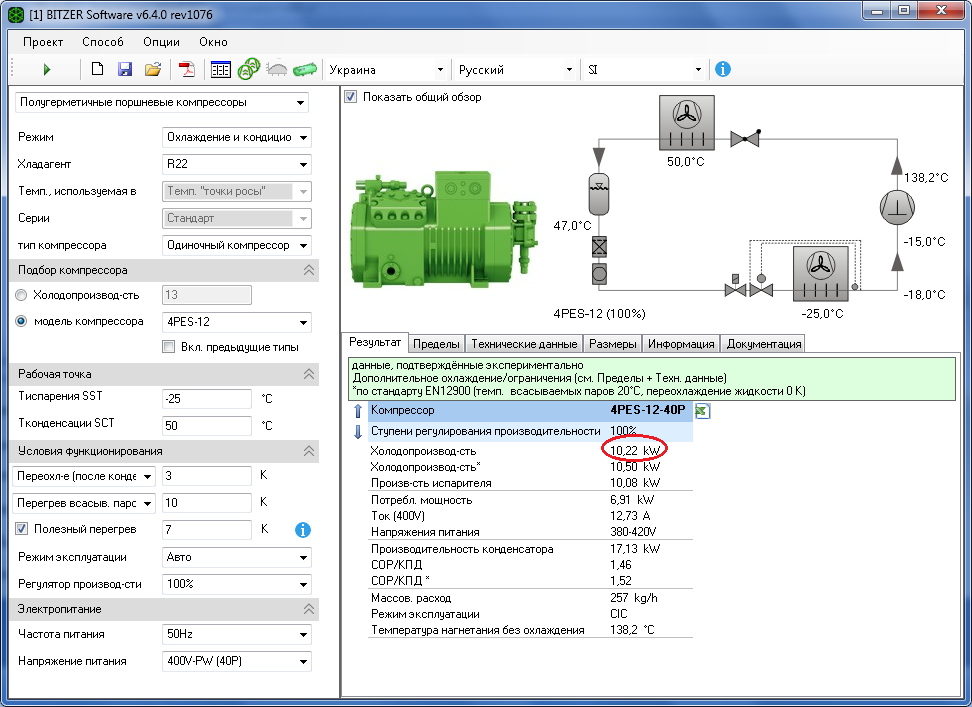Click the gray condensing unit icon
The height and width of the screenshot is (707, 972).
(276, 69)
